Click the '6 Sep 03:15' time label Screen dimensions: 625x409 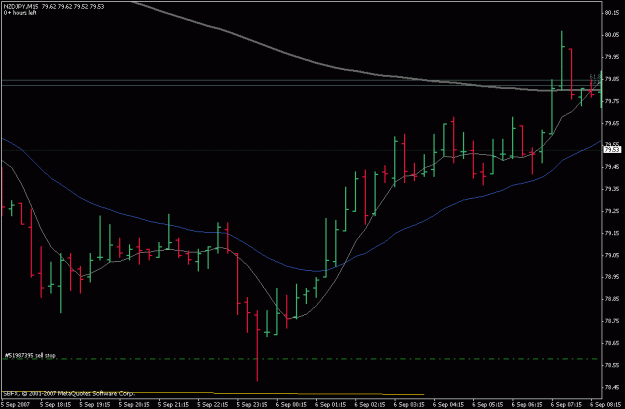(409, 405)
